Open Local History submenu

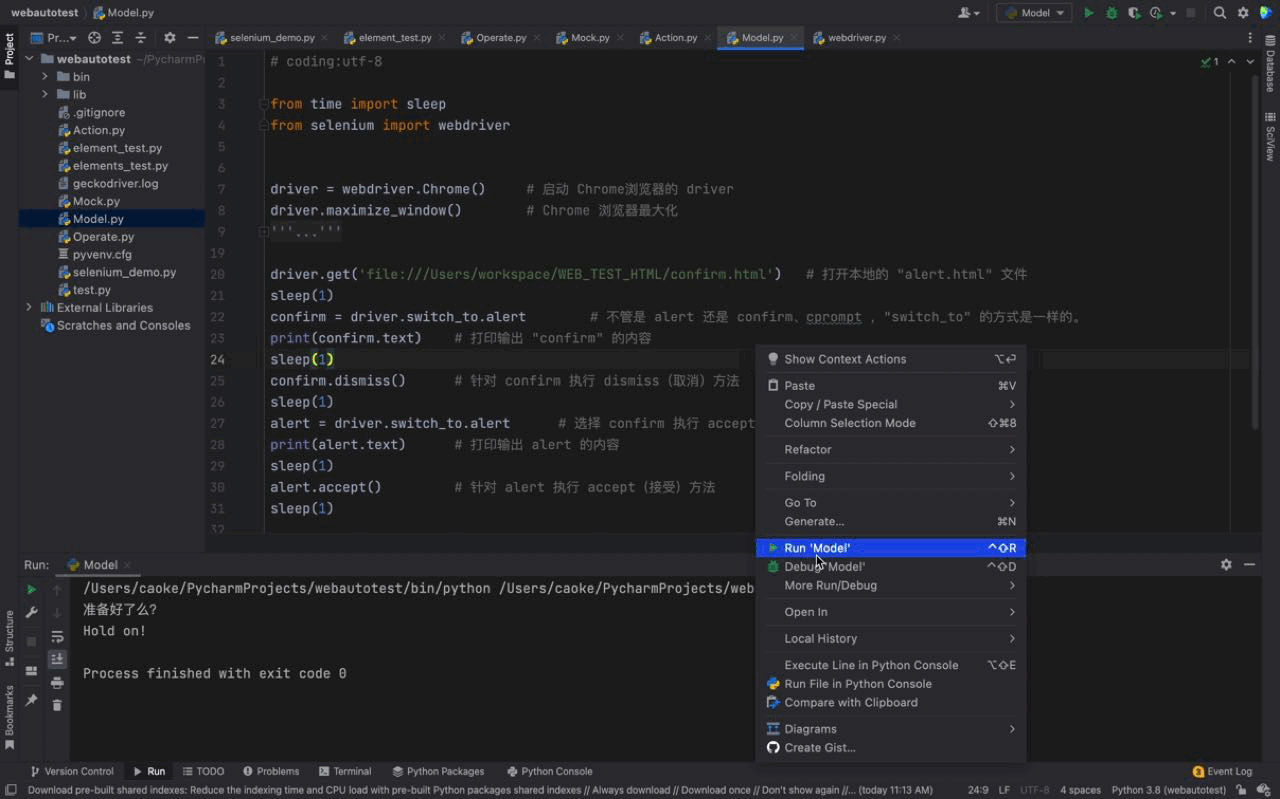[x=891, y=639]
